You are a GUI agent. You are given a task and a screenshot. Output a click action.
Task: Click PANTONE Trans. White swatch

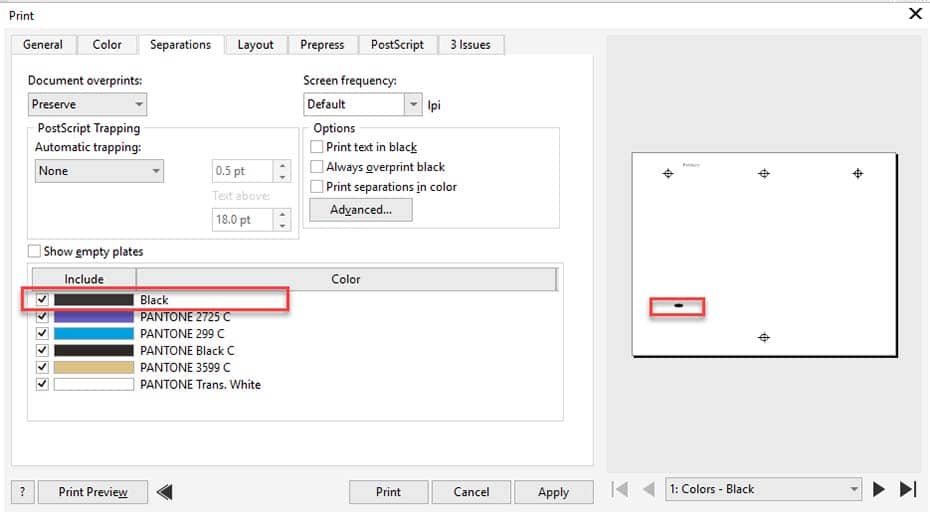pos(94,384)
